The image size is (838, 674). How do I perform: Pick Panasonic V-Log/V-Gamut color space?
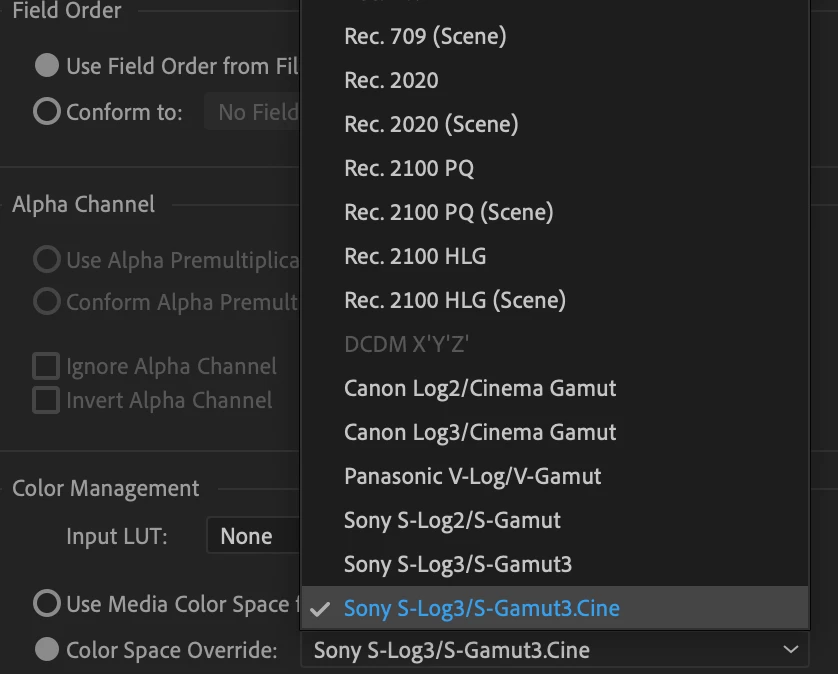(555, 476)
